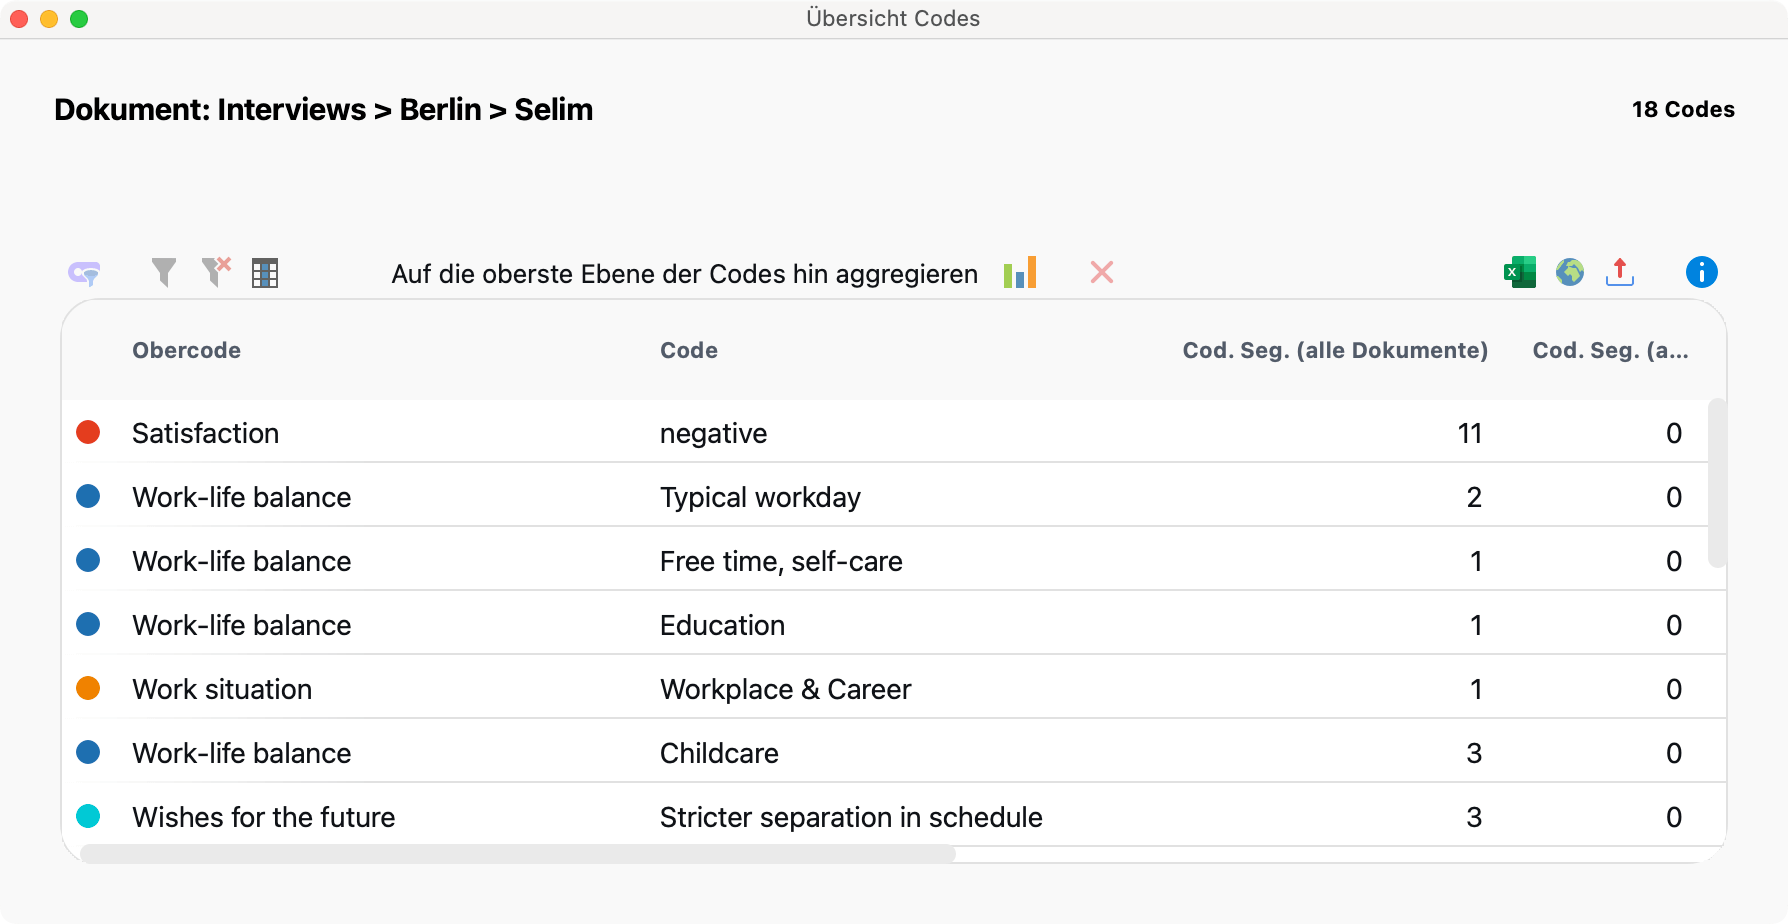This screenshot has height=924, width=1788.
Task: Click the filter funnel icon
Action: [164, 272]
